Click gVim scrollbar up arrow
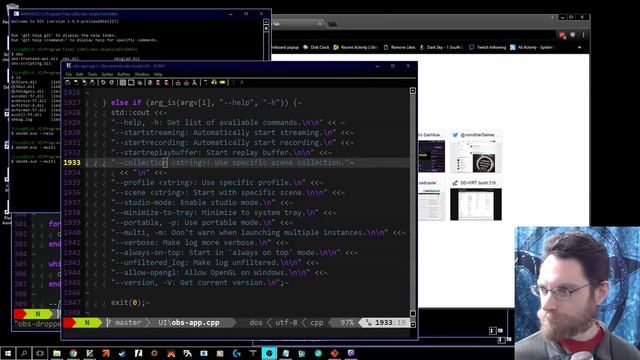This screenshot has width=640, height=360. pos(413,91)
